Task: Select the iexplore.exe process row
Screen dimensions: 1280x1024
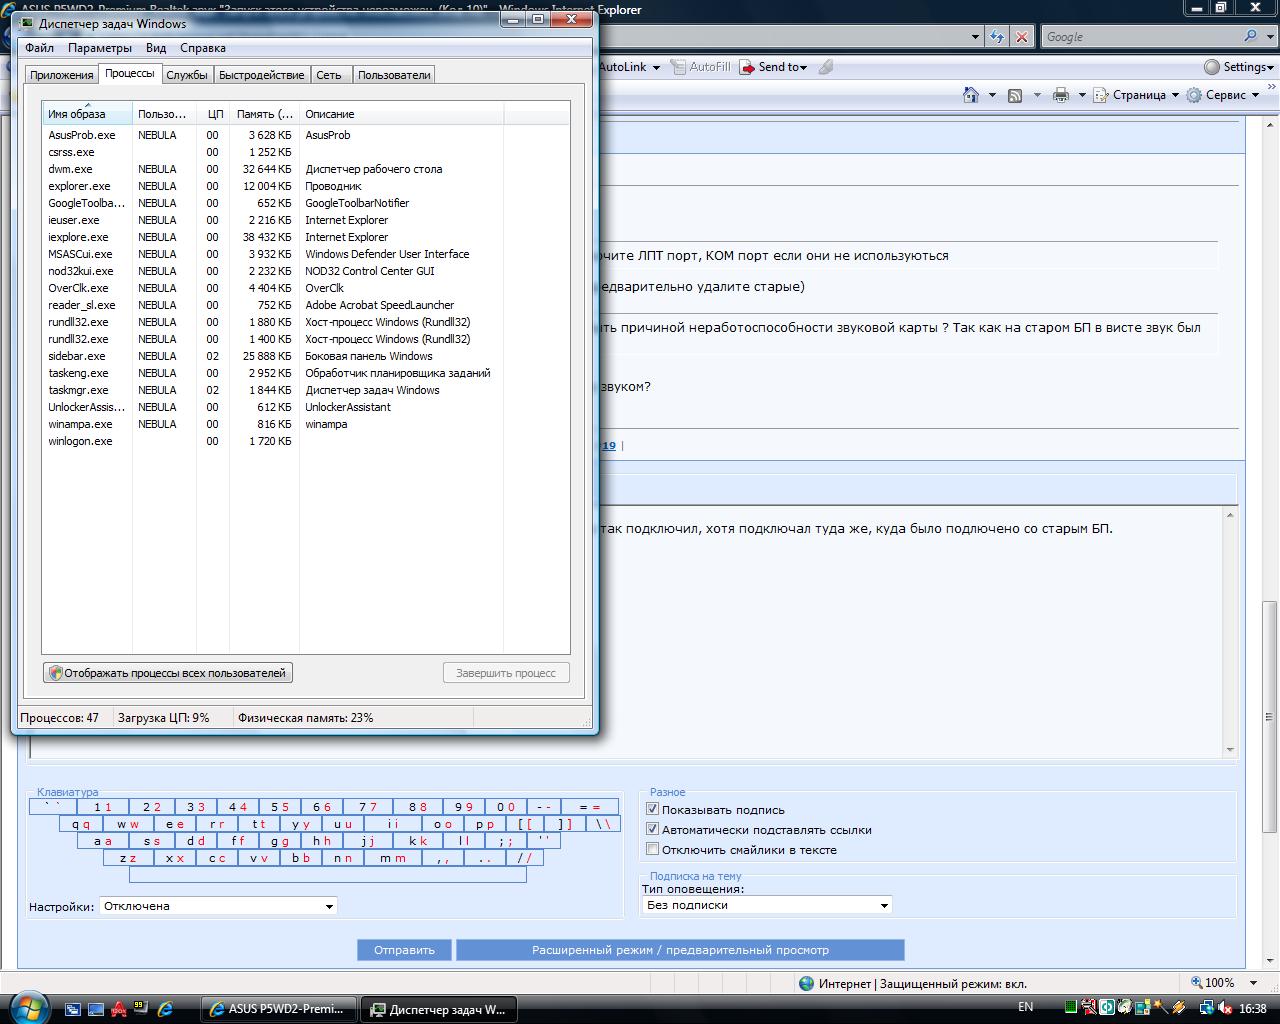Action: 305,237
